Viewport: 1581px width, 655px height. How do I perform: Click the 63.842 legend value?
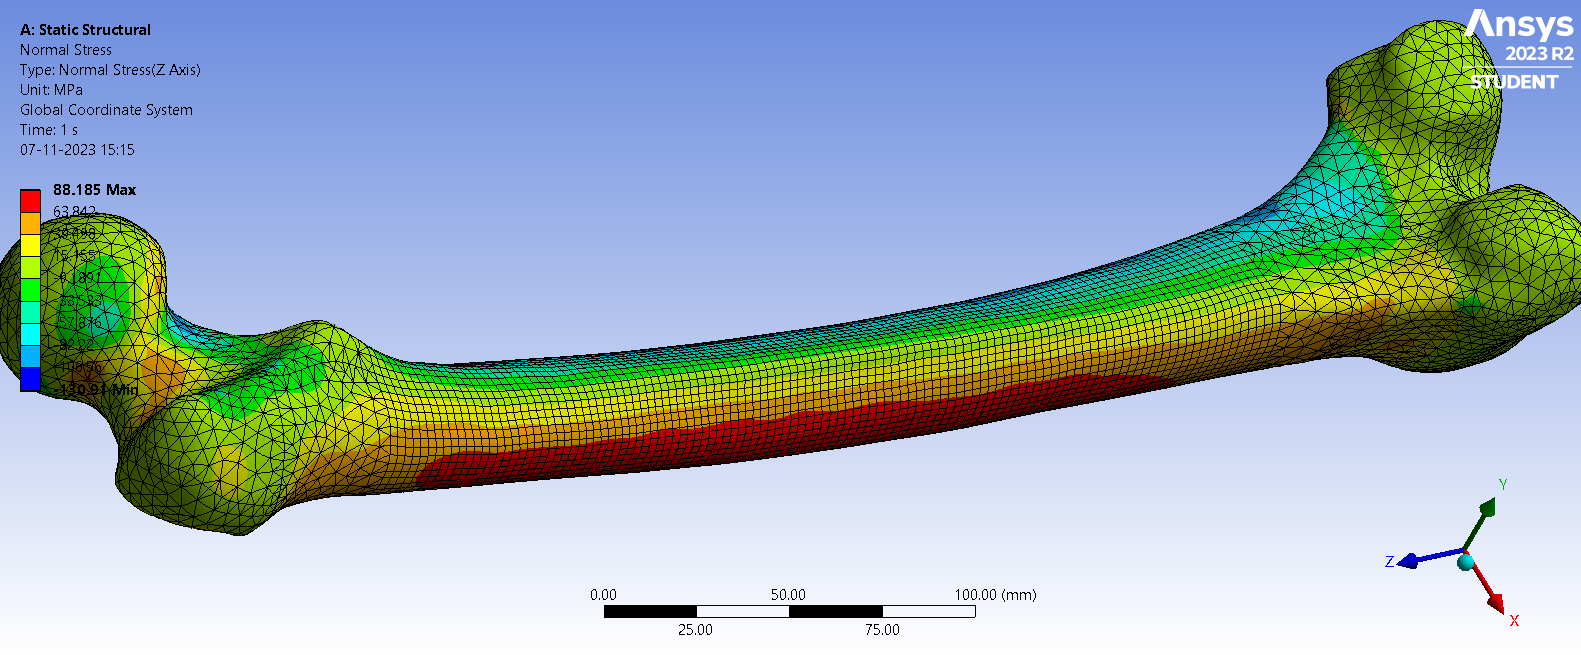click(x=74, y=211)
